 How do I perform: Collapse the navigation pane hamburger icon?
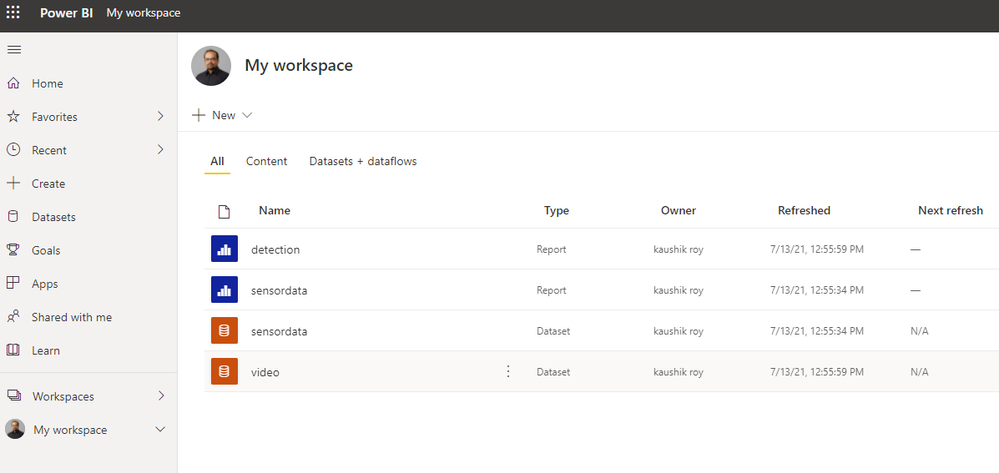(x=14, y=50)
